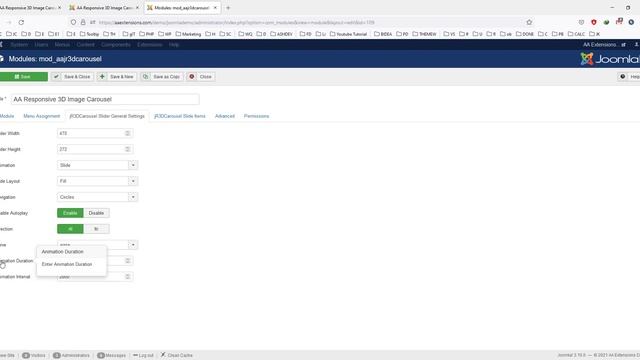Open the Menus admin menu
The width and height of the screenshot is (640, 360).
[x=62, y=44]
